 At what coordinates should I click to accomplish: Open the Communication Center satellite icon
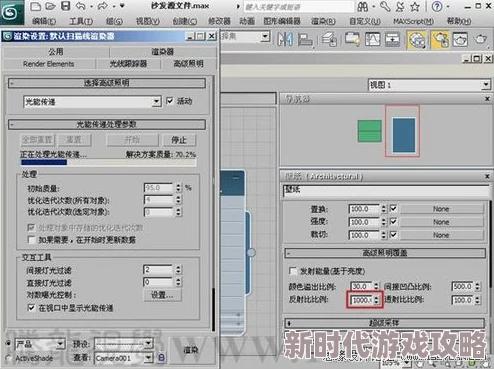(x=400, y=6)
